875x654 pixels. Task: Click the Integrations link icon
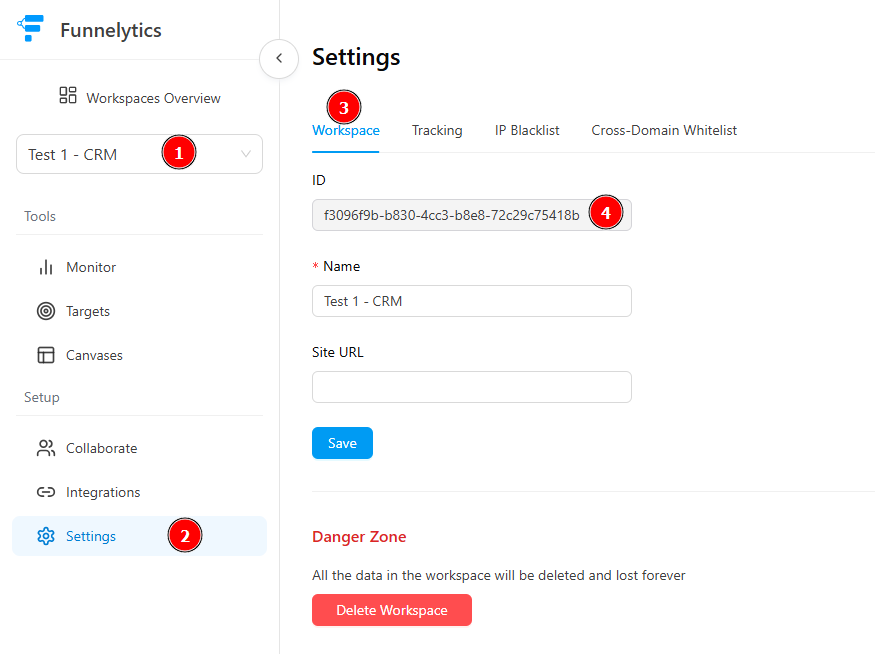(46, 492)
